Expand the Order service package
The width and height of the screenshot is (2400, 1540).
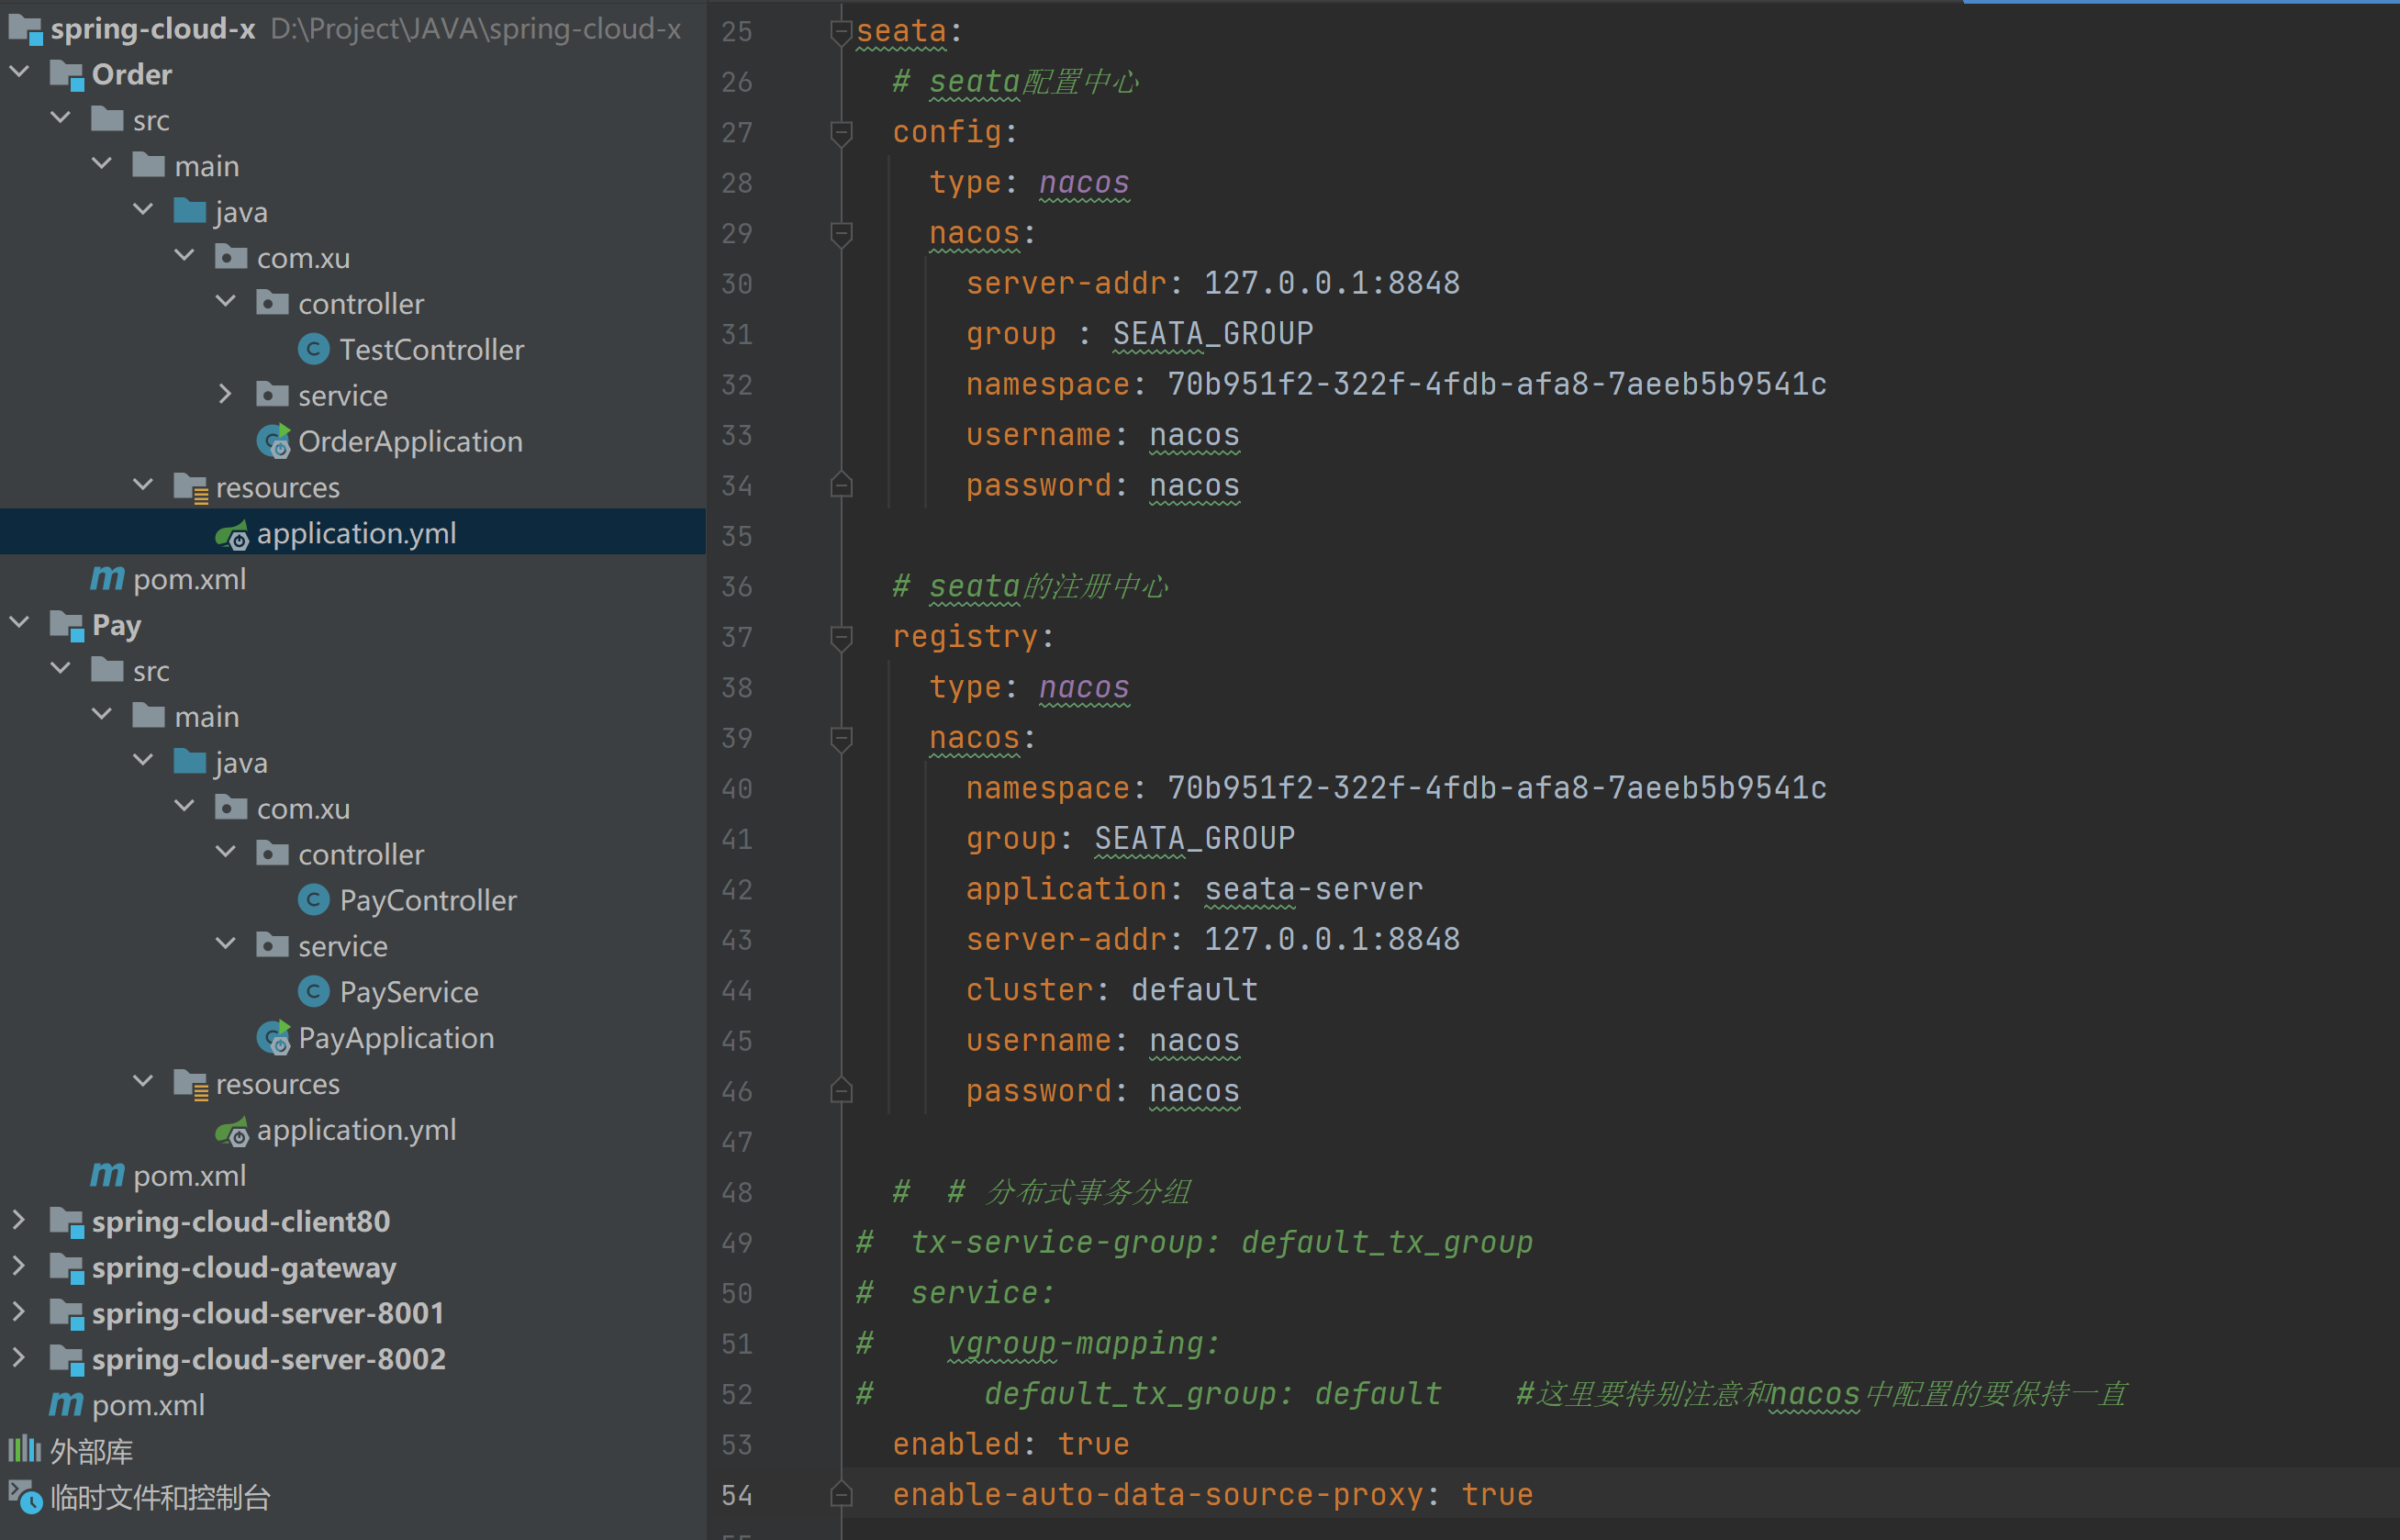225,394
